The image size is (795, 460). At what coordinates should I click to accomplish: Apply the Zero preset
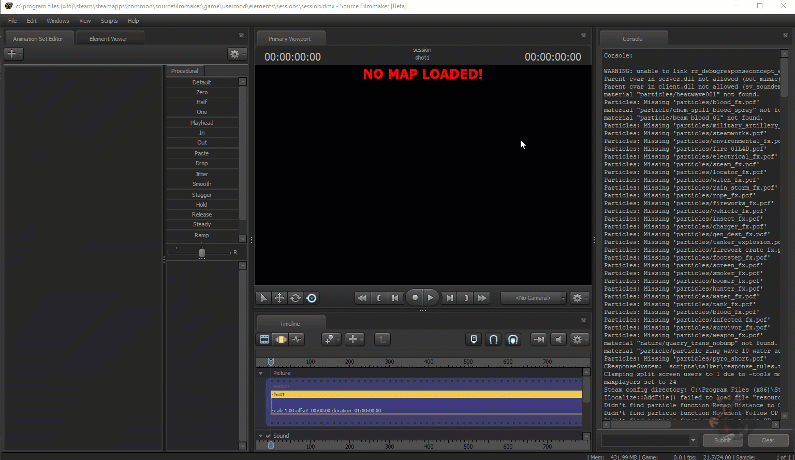click(x=202, y=92)
